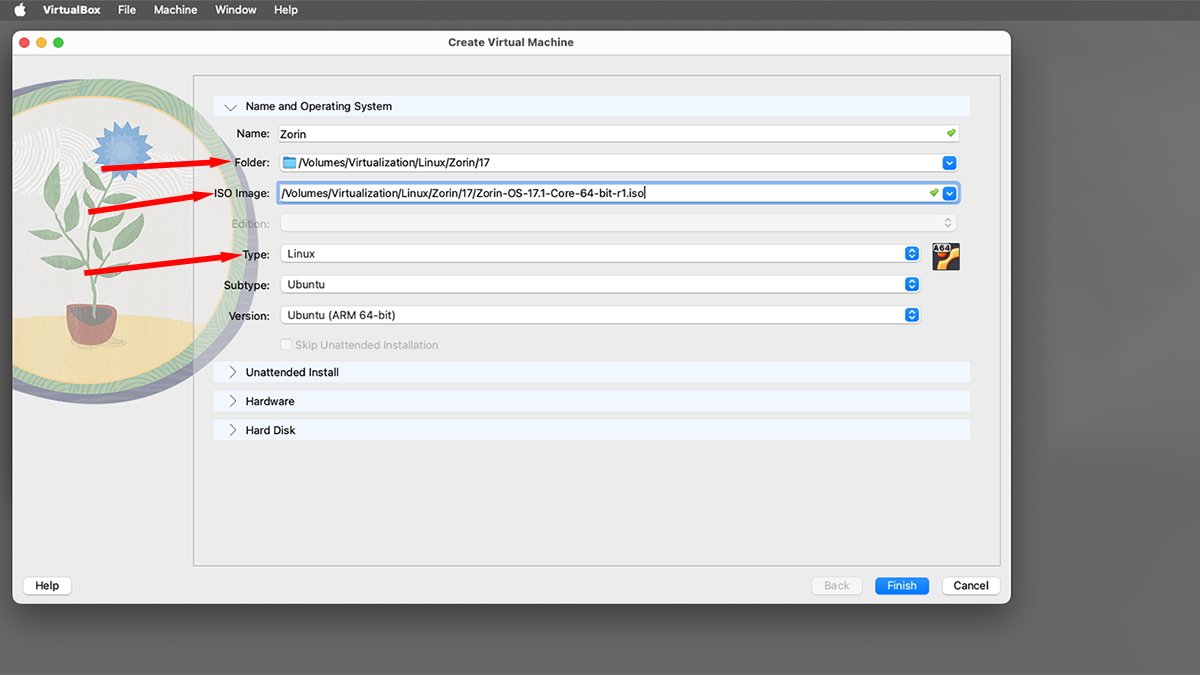Viewport: 1200px width, 675px height.
Task: Expand the Hardware section
Action: (x=591, y=401)
